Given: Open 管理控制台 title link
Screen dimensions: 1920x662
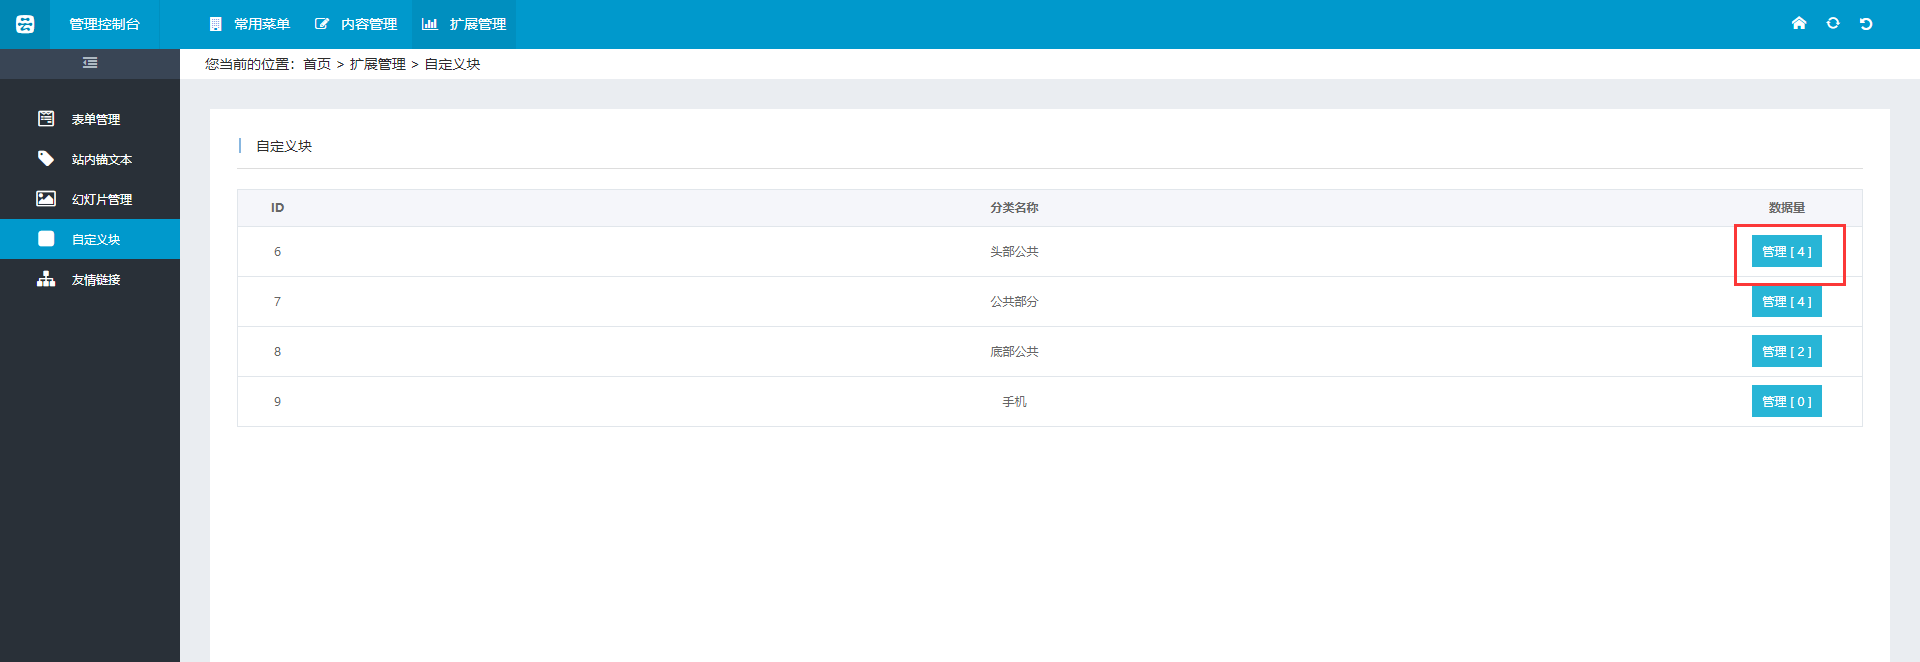Looking at the screenshot, I should point(104,24).
